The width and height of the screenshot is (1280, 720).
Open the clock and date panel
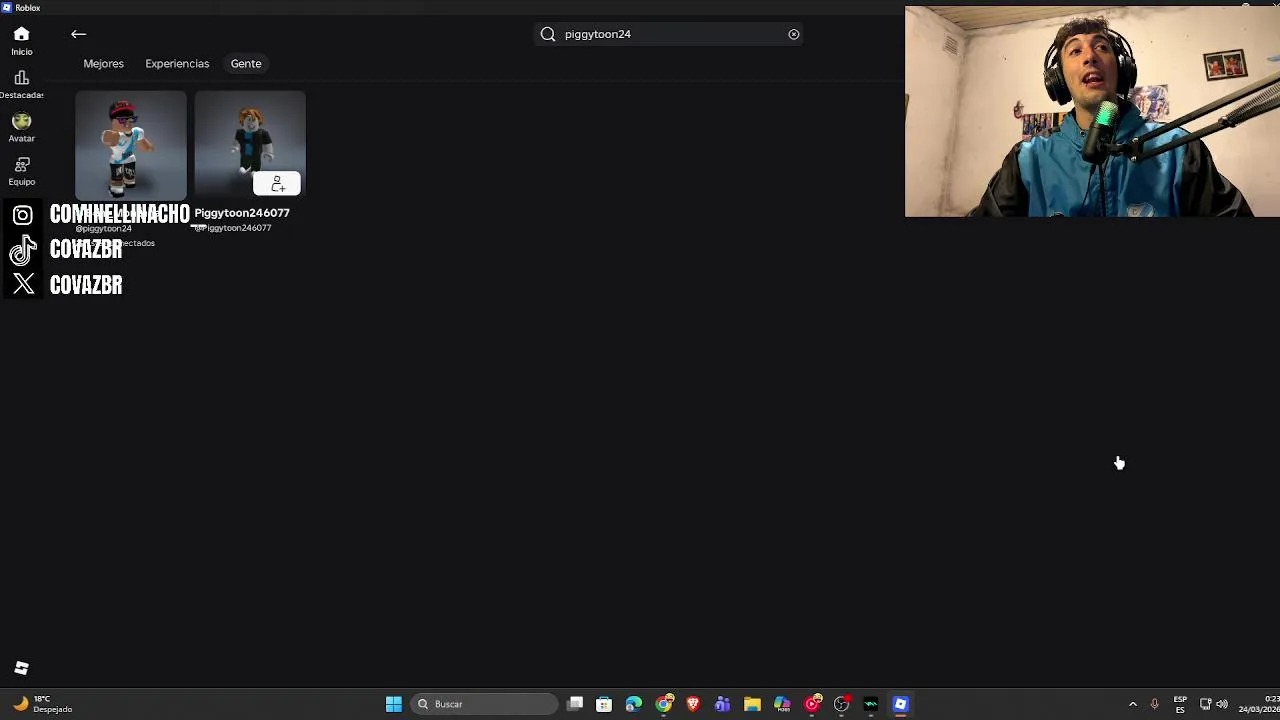pyautogui.click(x=1259, y=704)
